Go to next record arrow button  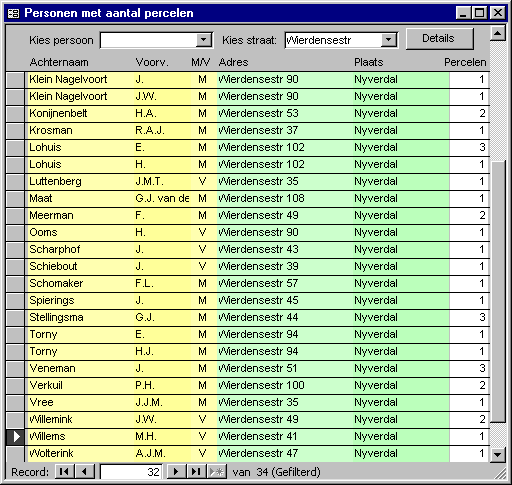click(x=176, y=472)
